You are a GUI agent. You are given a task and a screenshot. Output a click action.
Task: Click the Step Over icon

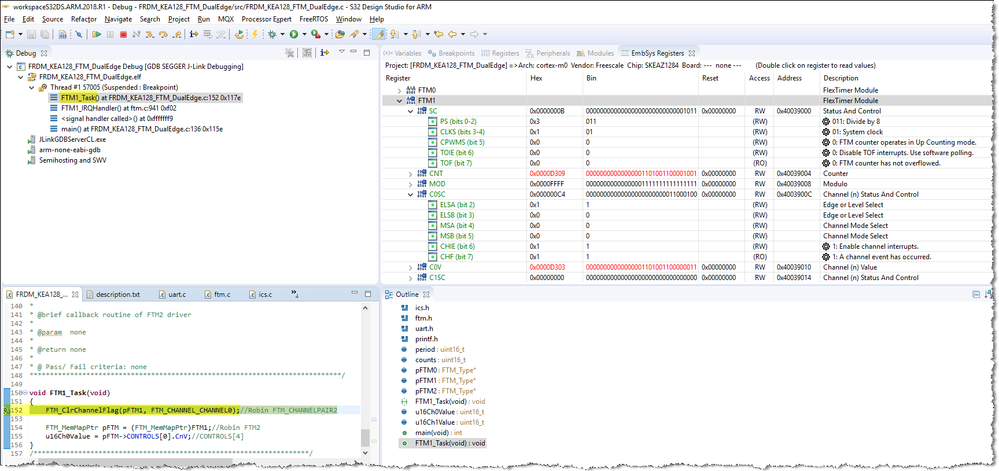(x=163, y=34)
